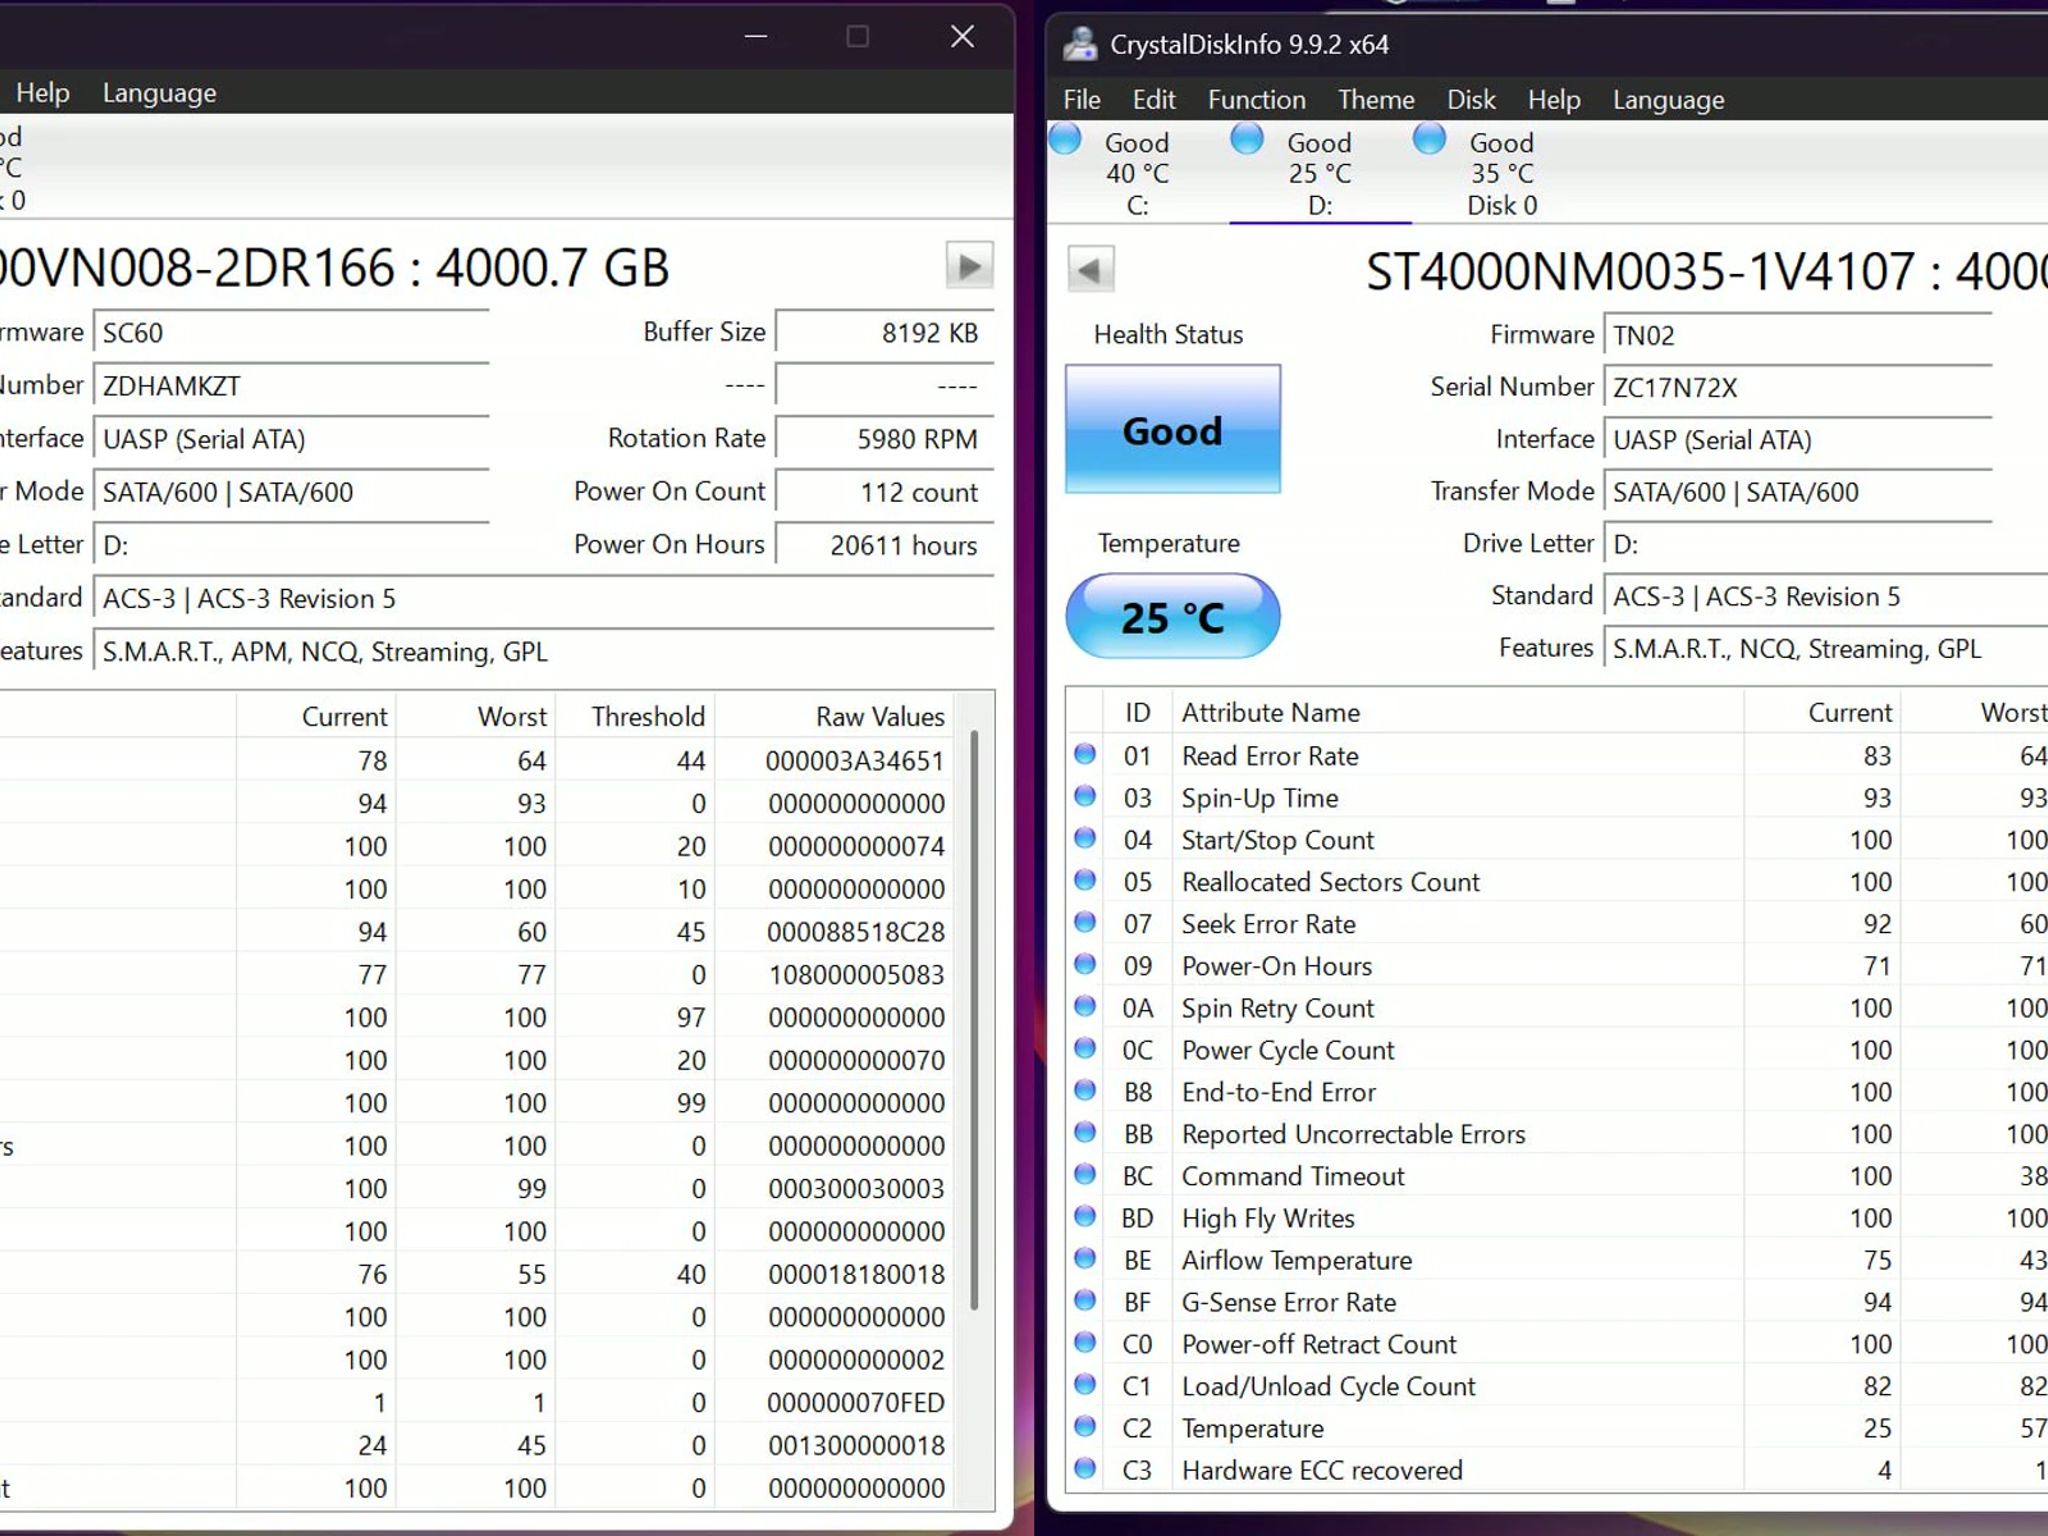The height and width of the screenshot is (1536, 2048).
Task: Click status dot for Hardware ECC recovered
Action: (1085, 1468)
